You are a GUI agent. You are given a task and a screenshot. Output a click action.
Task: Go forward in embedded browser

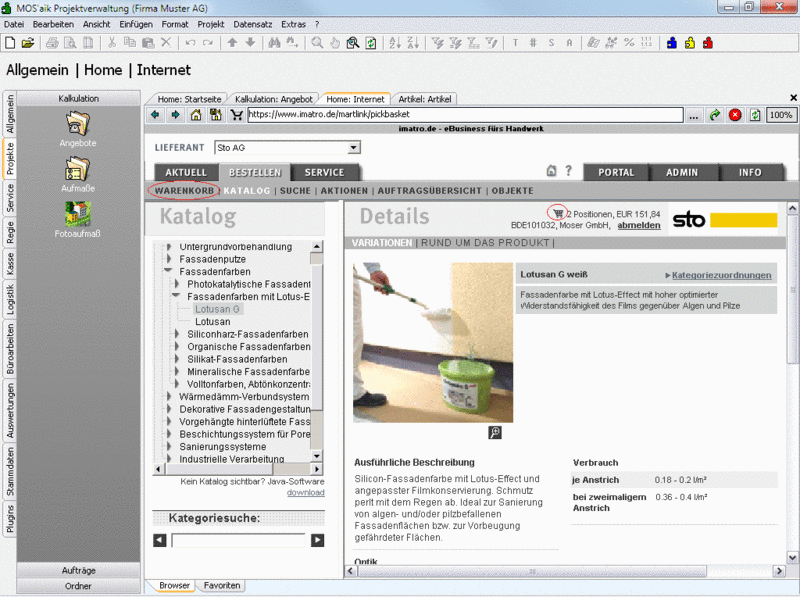(x=176, y=115)
